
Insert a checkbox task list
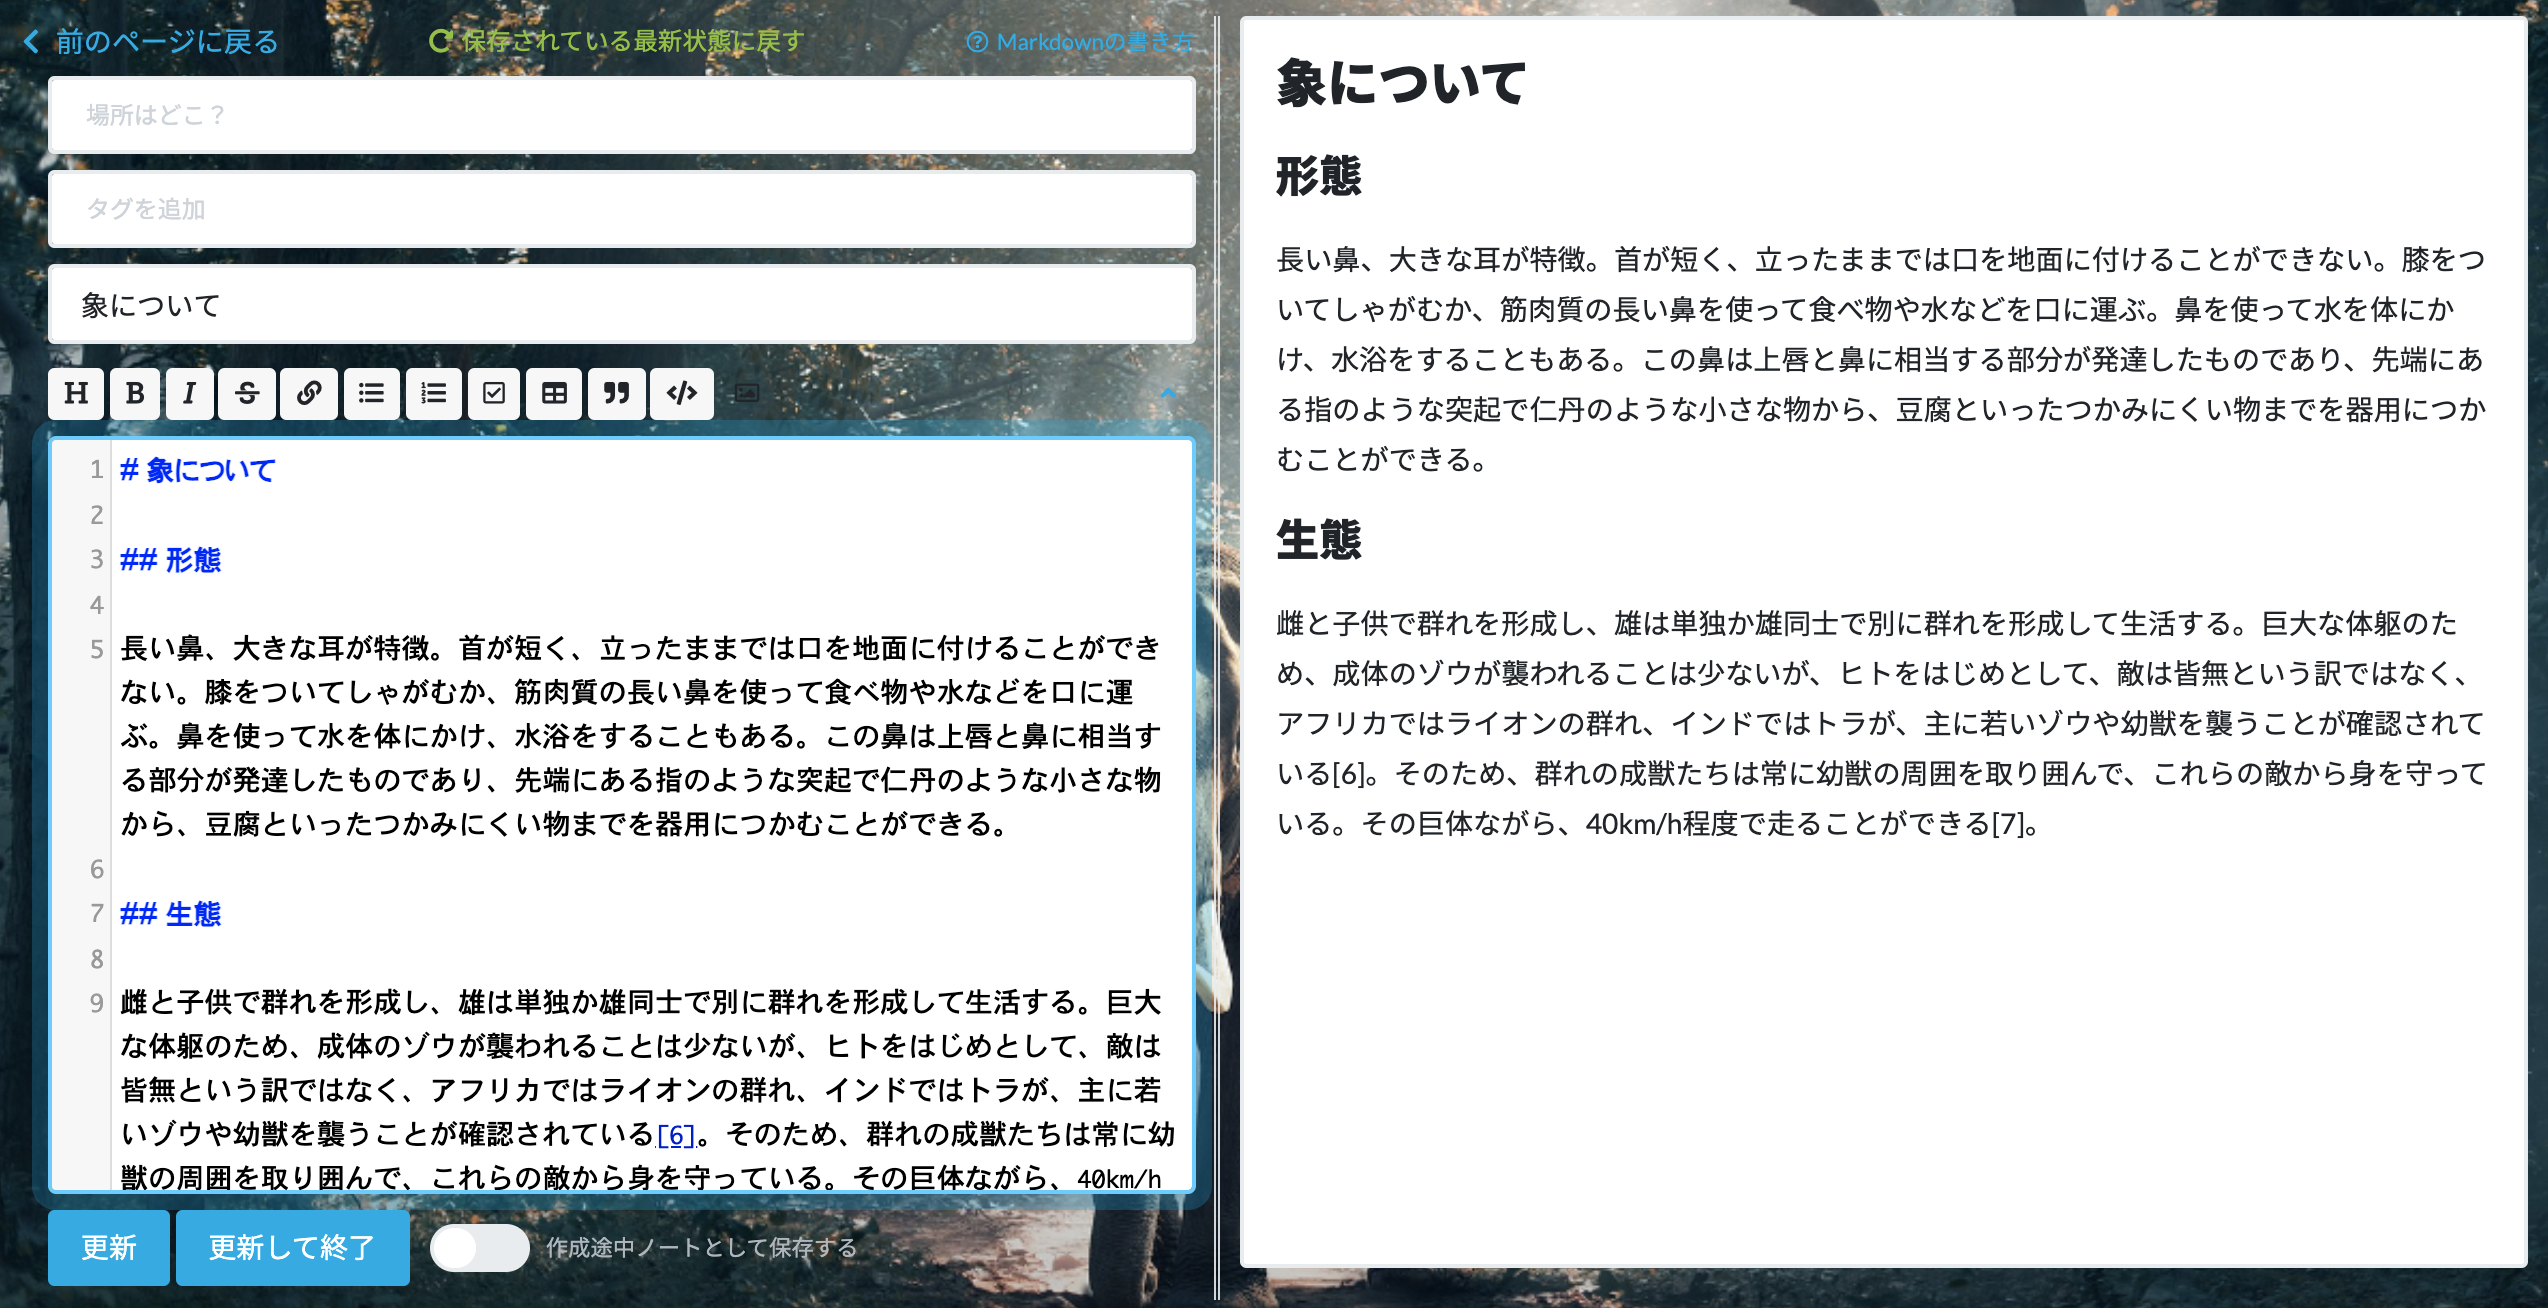pyautogui.click(x=494, y=393)
